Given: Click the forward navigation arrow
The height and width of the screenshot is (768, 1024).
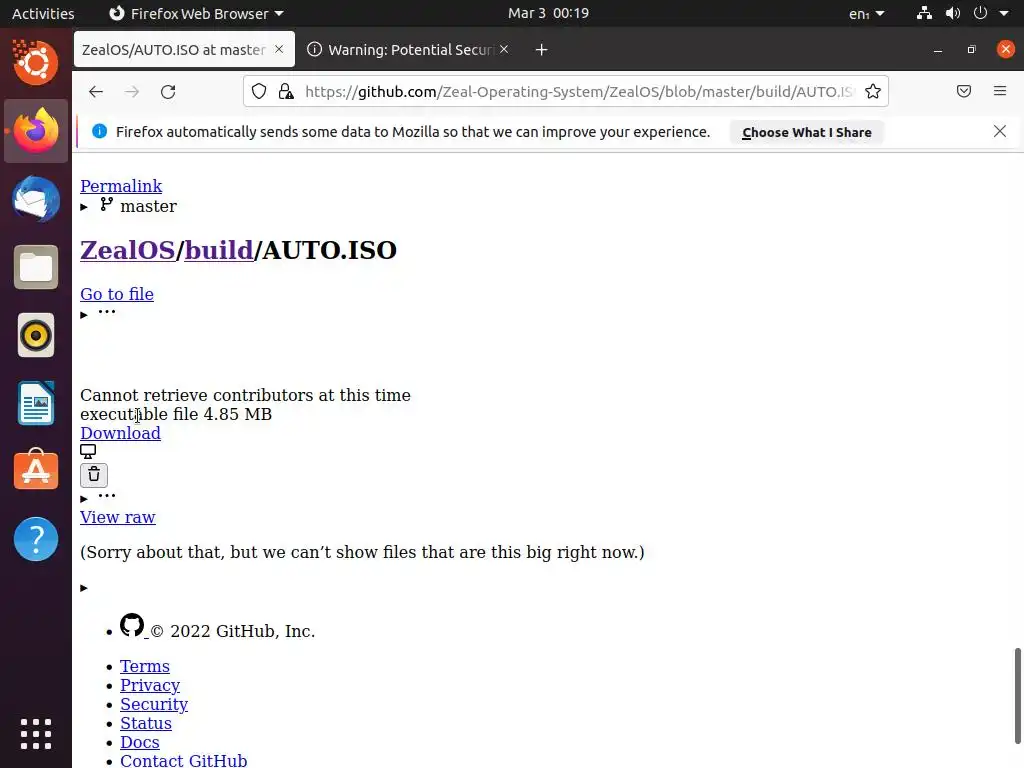Looking at the screenshot, I should point(132,91).
